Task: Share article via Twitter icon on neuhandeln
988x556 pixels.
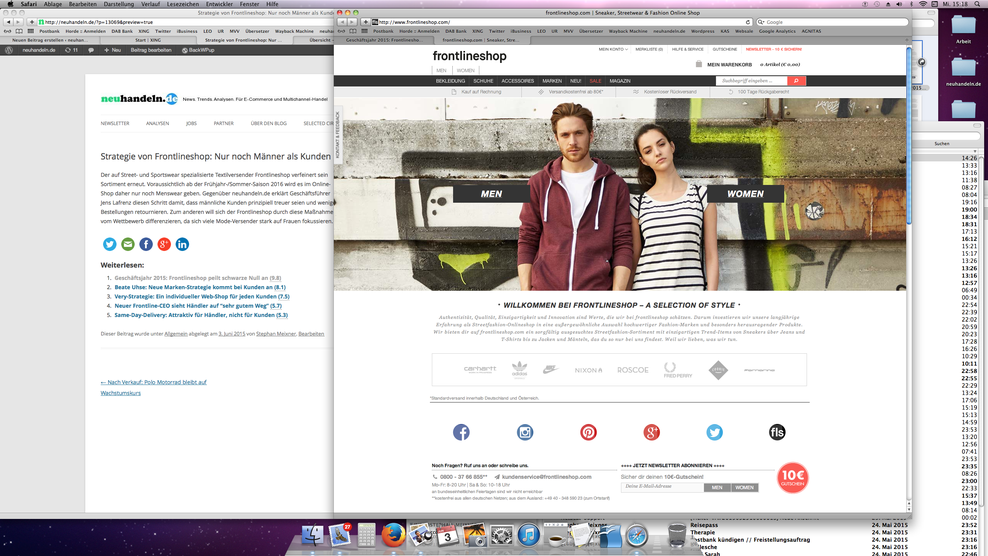Action: click(x=110, y=244)
